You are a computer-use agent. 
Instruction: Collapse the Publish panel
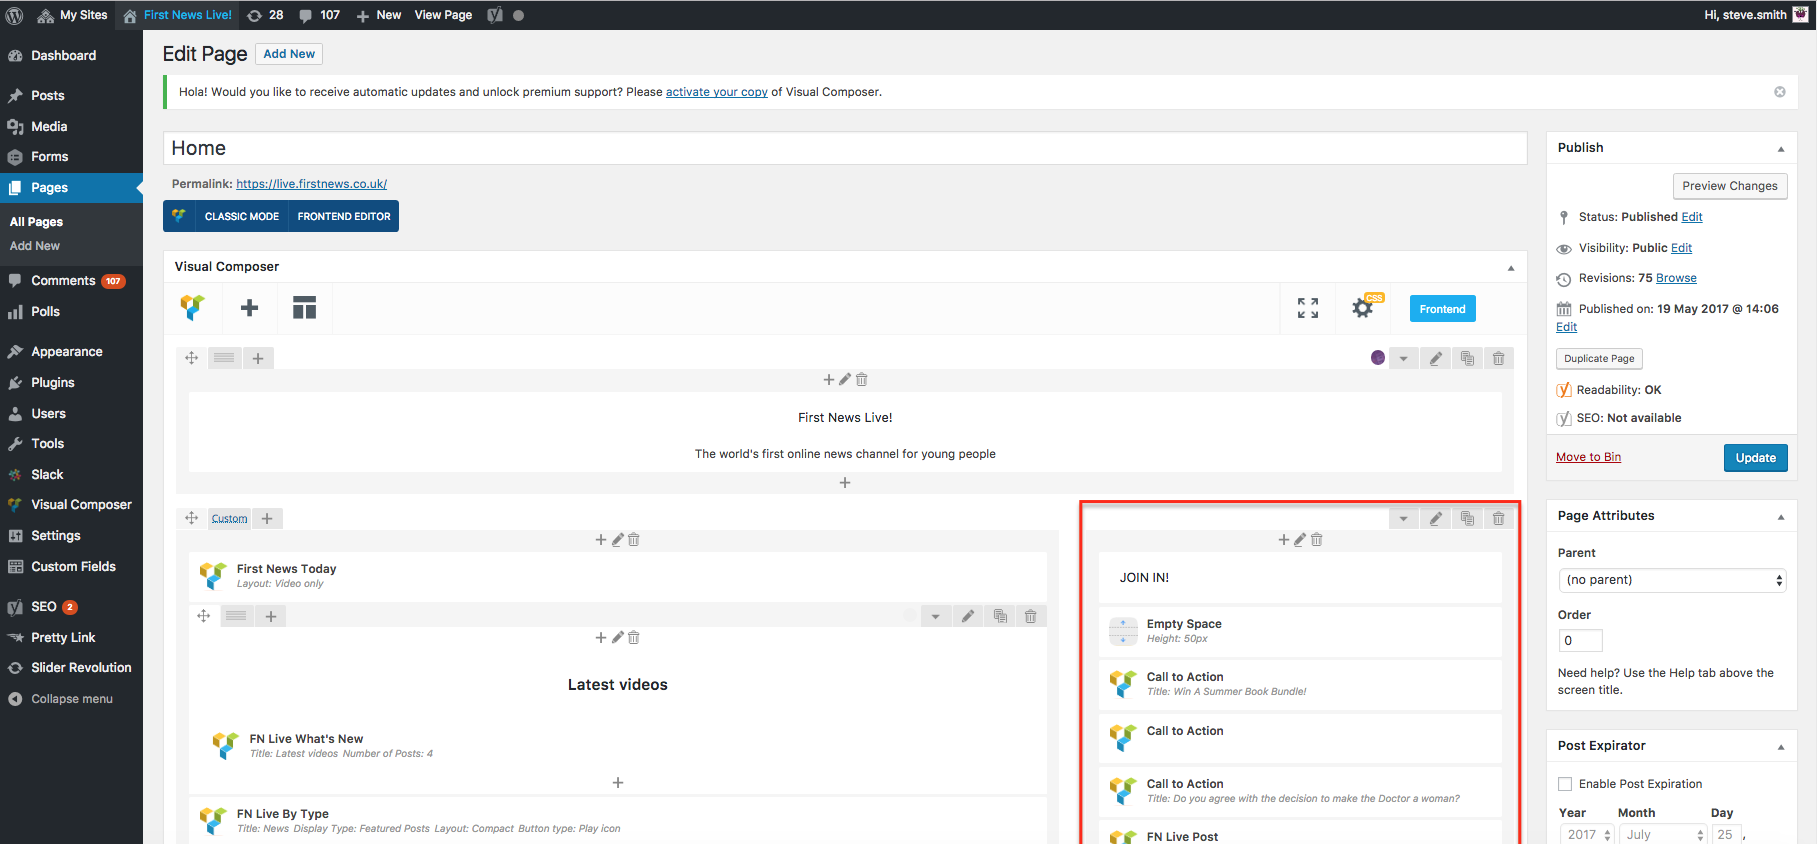click(1780, 148)
